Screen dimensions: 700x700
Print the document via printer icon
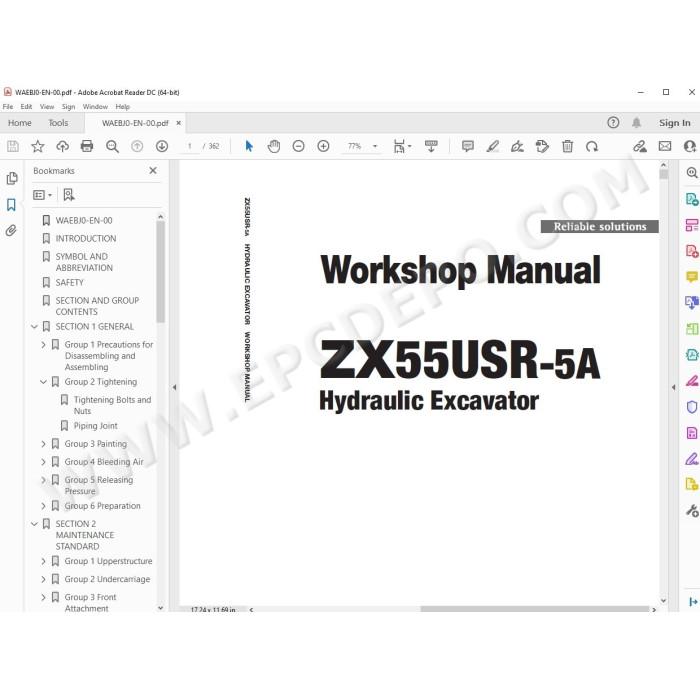point(87,146)
